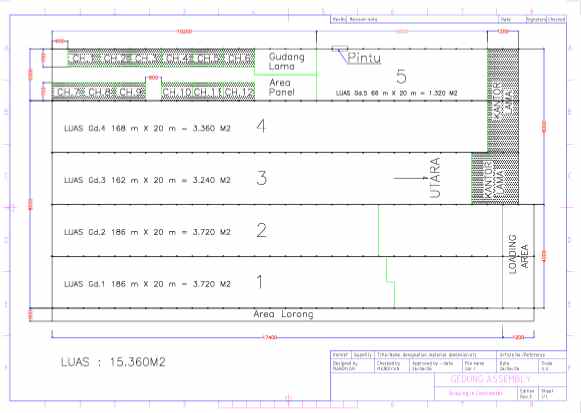This screenshot has width=581, height=413.
Task: Click the upper KANTOR LAMA hatched area
Action: [503, 100]
